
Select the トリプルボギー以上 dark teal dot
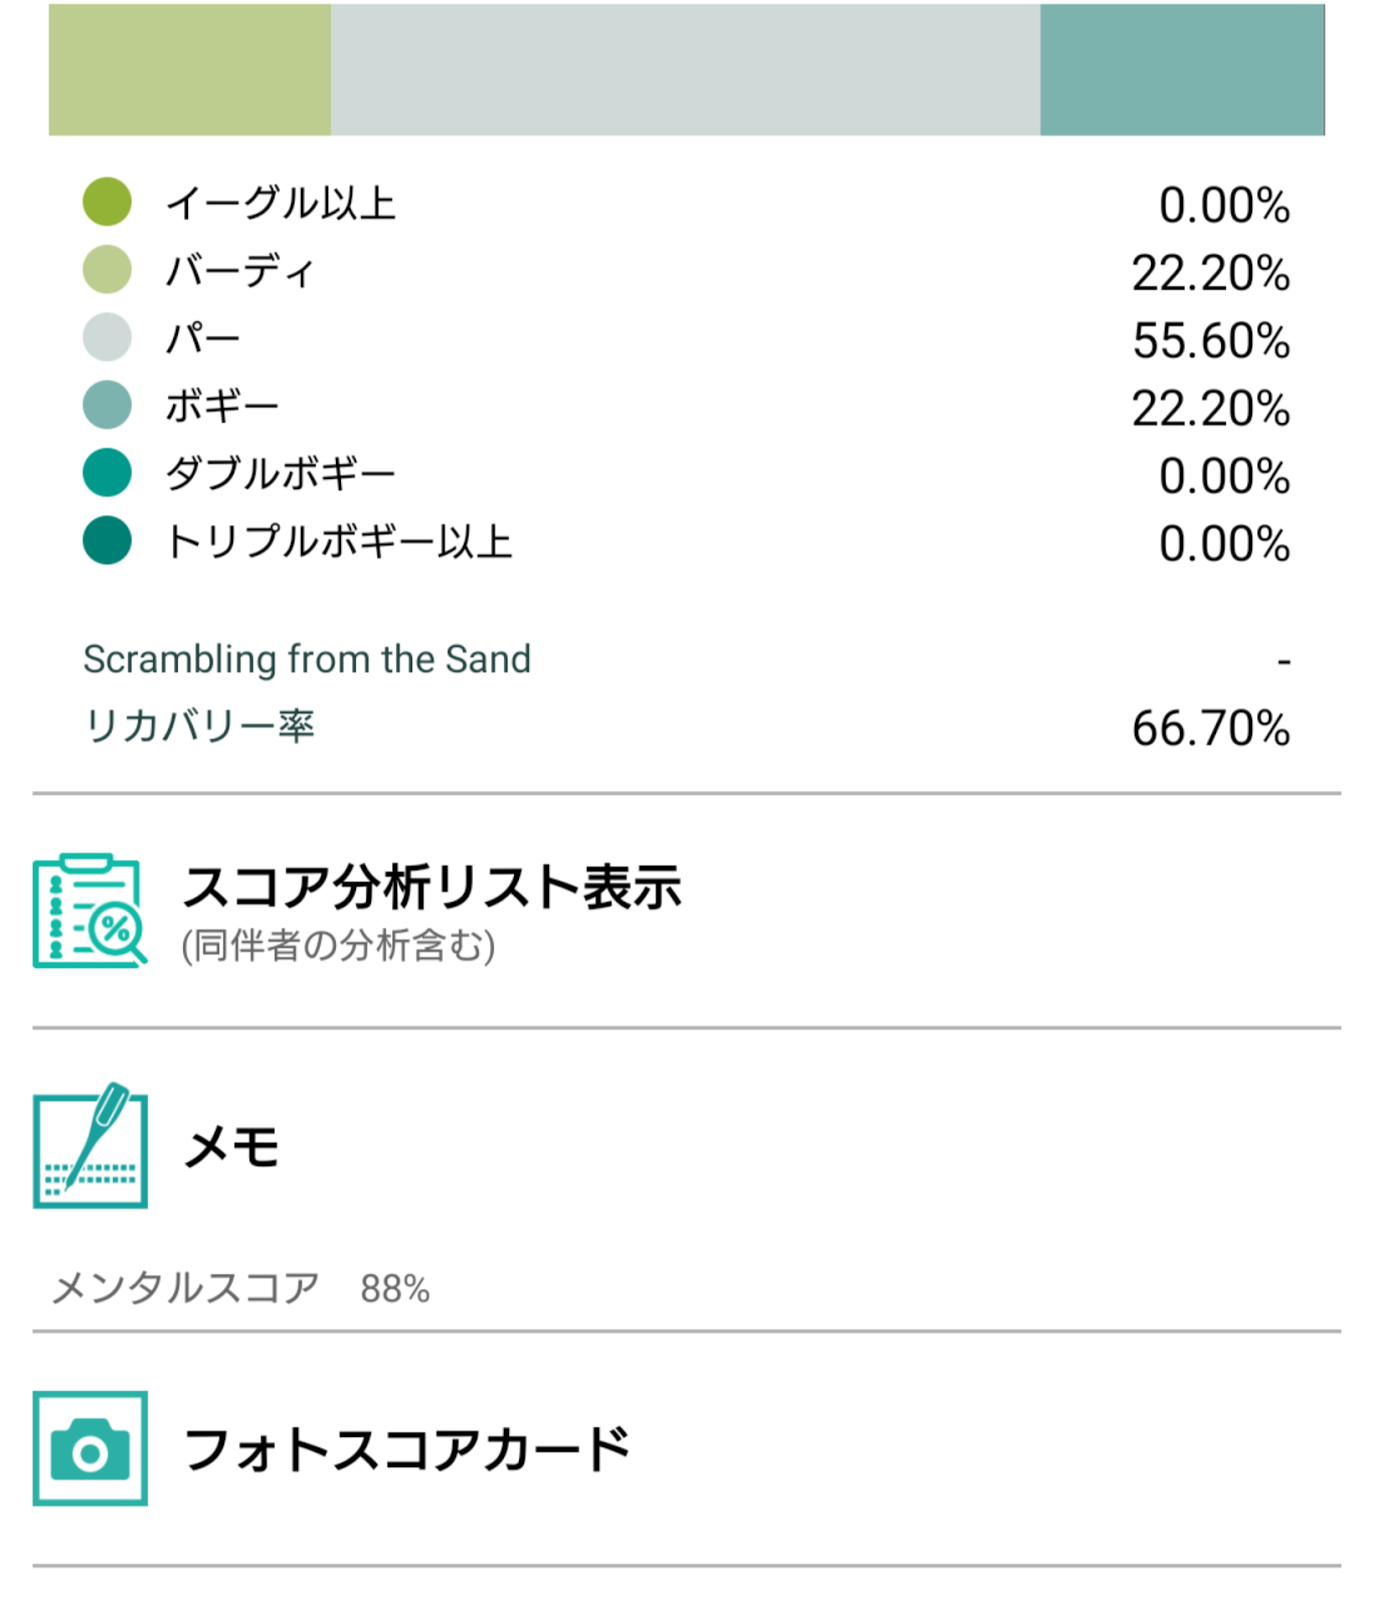(107, 541)
